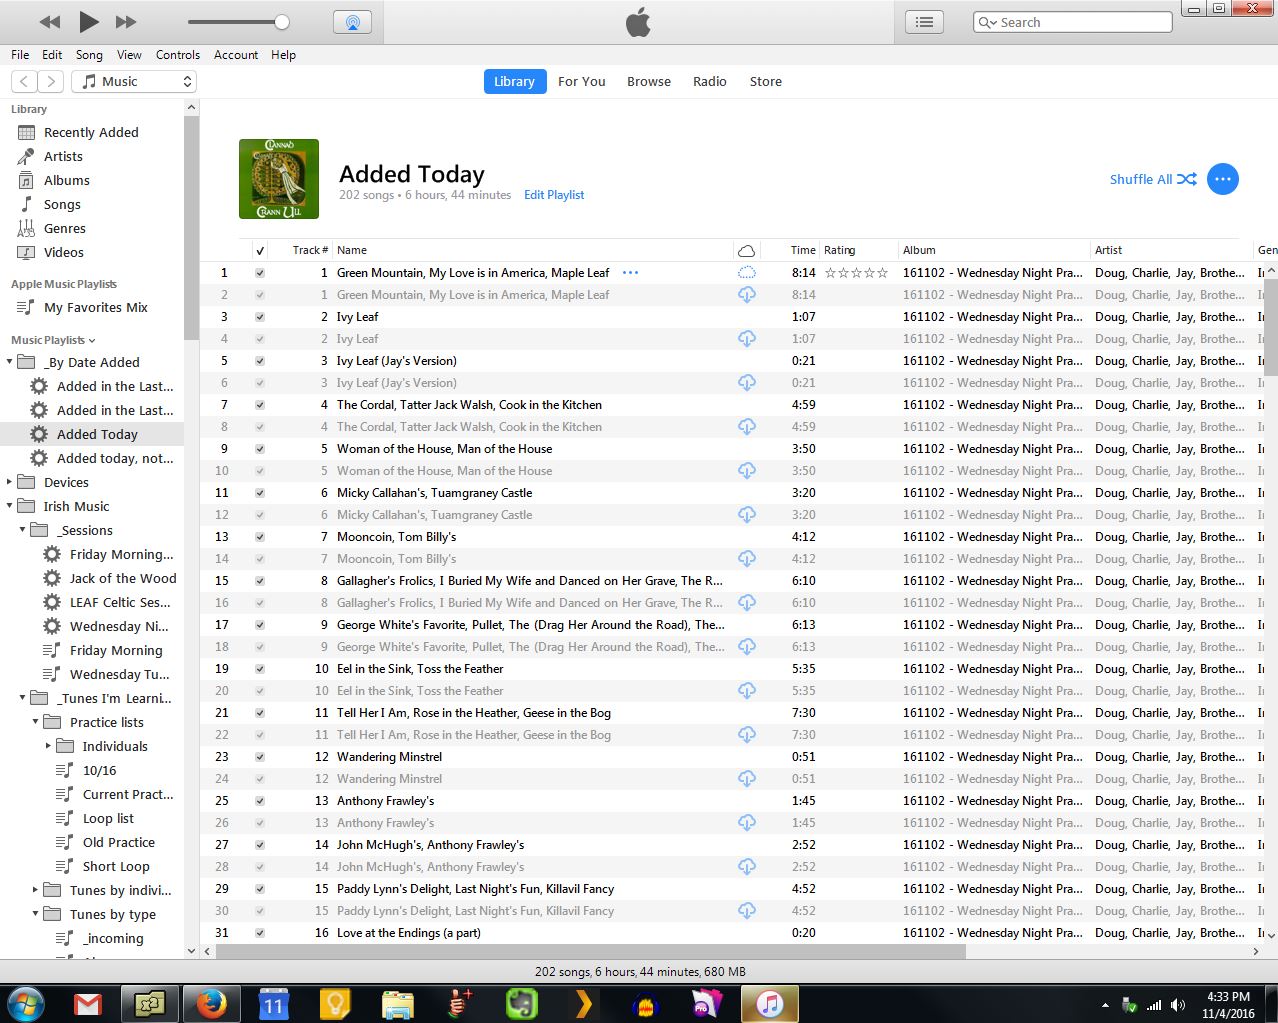Open the Short Loop playlist
The image size is (1278, 1023).
click(x=116, y=866)
